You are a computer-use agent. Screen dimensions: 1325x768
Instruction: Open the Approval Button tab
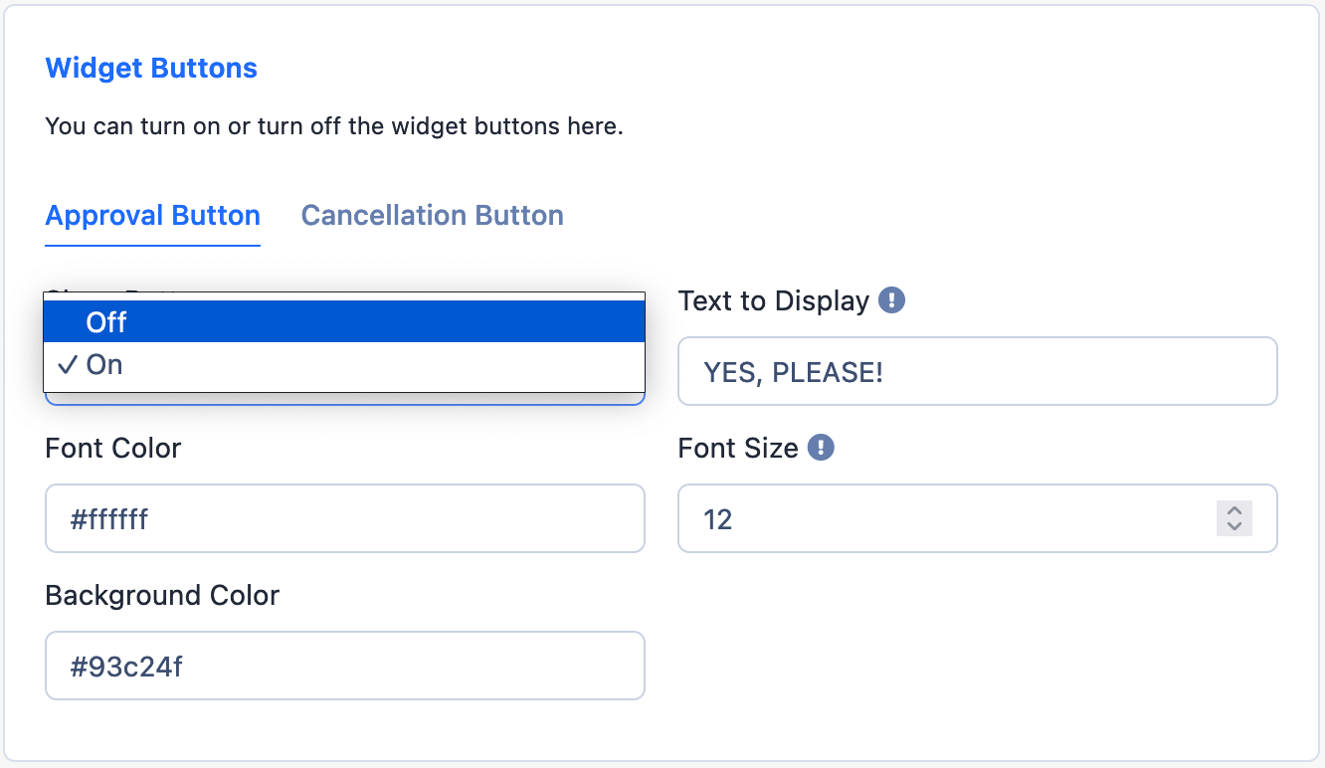click(153, 215)
